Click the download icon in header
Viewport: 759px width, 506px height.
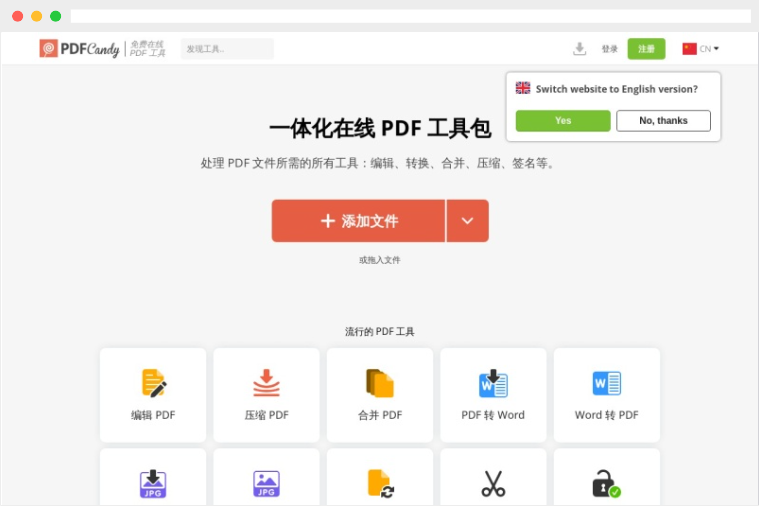pyautogui.click(x=579, y=49)
